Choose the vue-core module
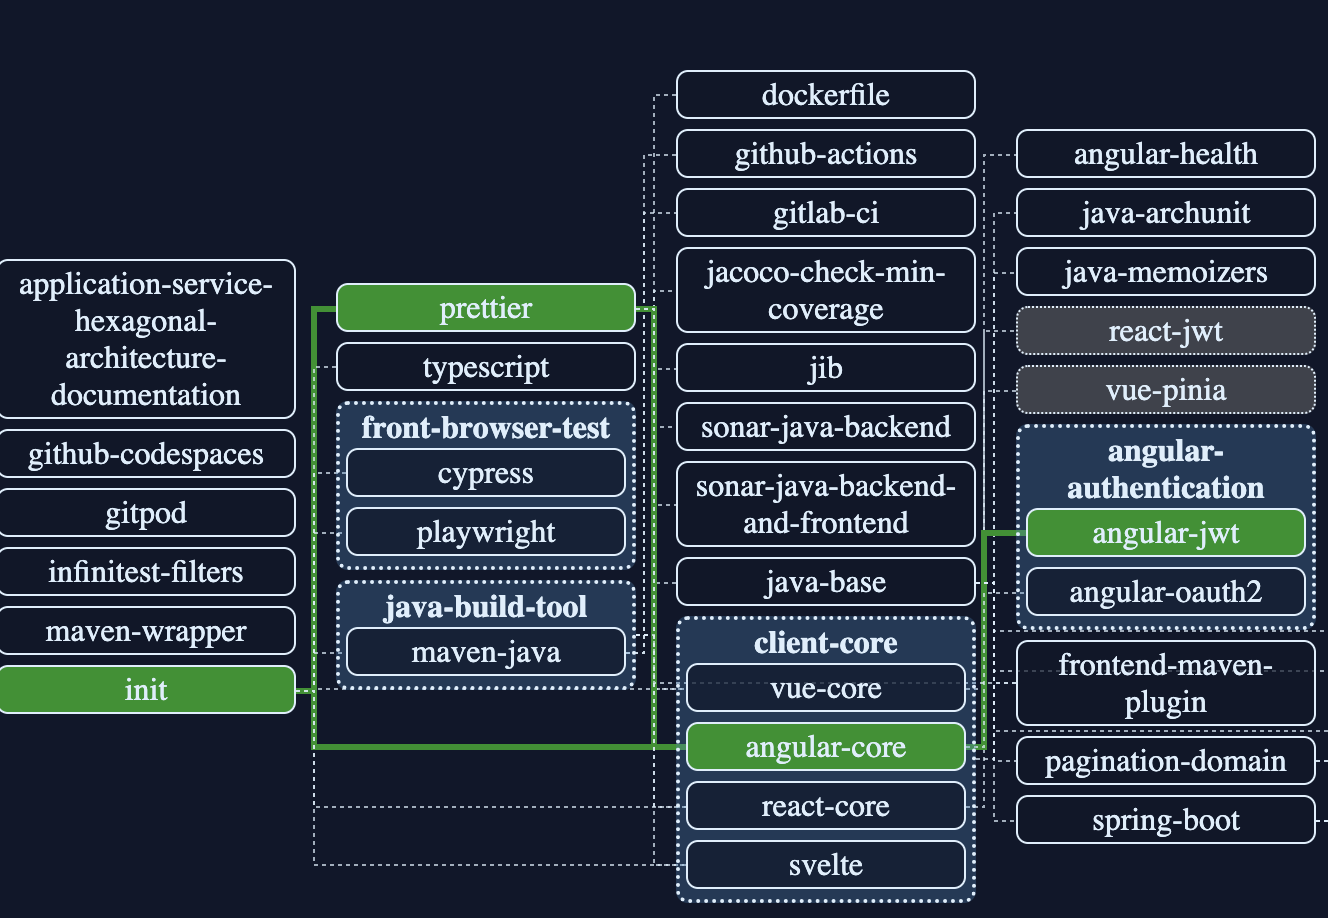Screen dimensions: 1328x918 (x=825, y=688)
